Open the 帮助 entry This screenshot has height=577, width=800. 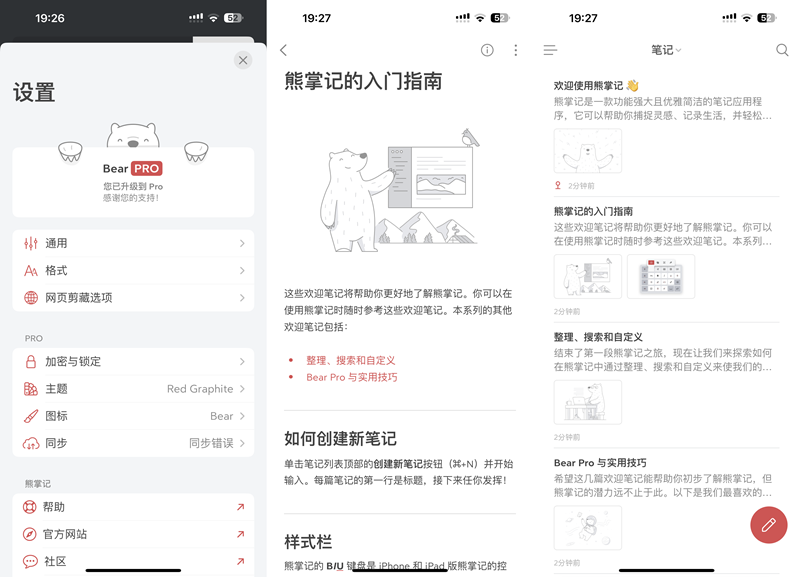[x=133, y=507]
